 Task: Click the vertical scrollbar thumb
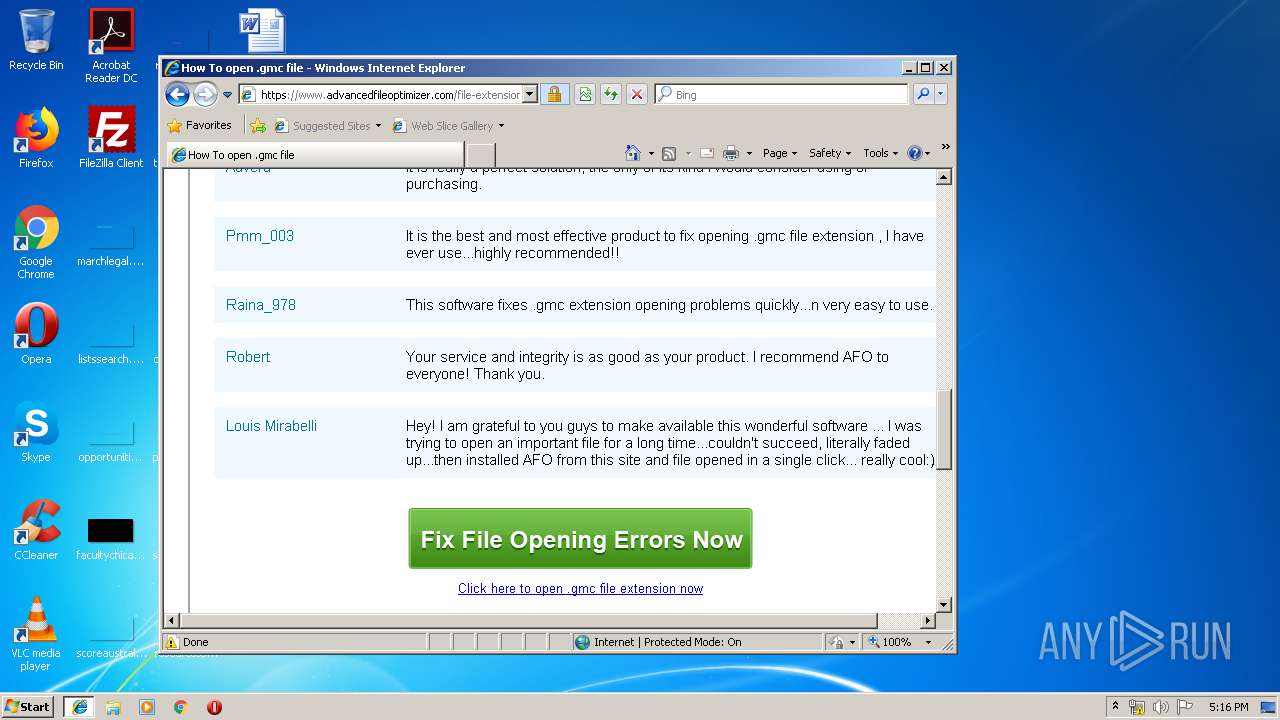[x=943, y=428]
